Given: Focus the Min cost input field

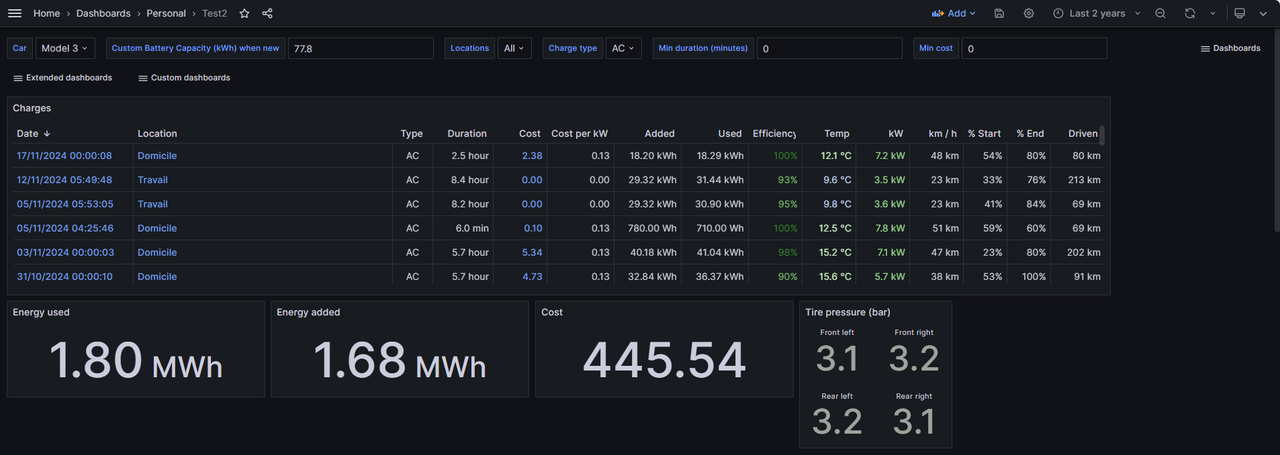Looking at the screenshot, I should point(1034,48).
